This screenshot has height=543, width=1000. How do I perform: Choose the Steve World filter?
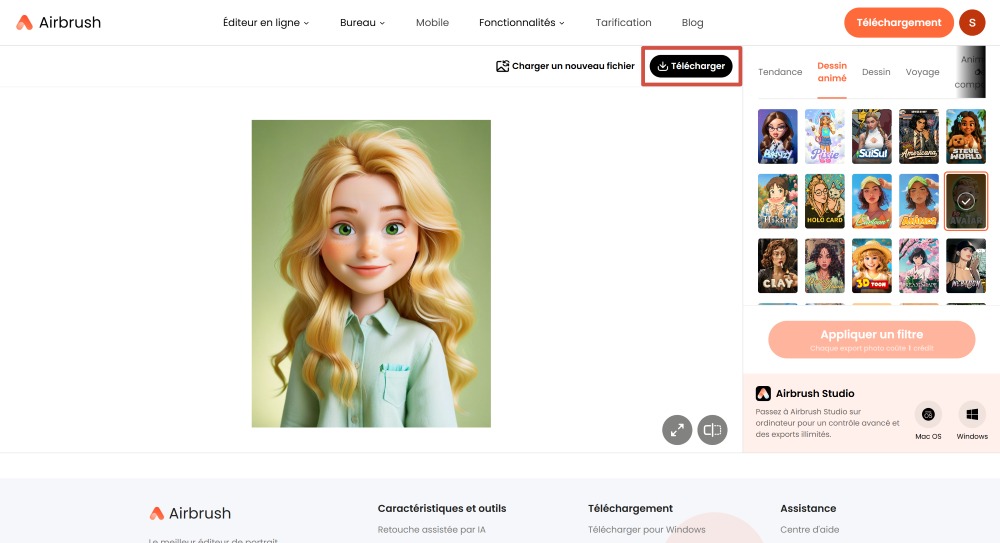coord(966,136)
